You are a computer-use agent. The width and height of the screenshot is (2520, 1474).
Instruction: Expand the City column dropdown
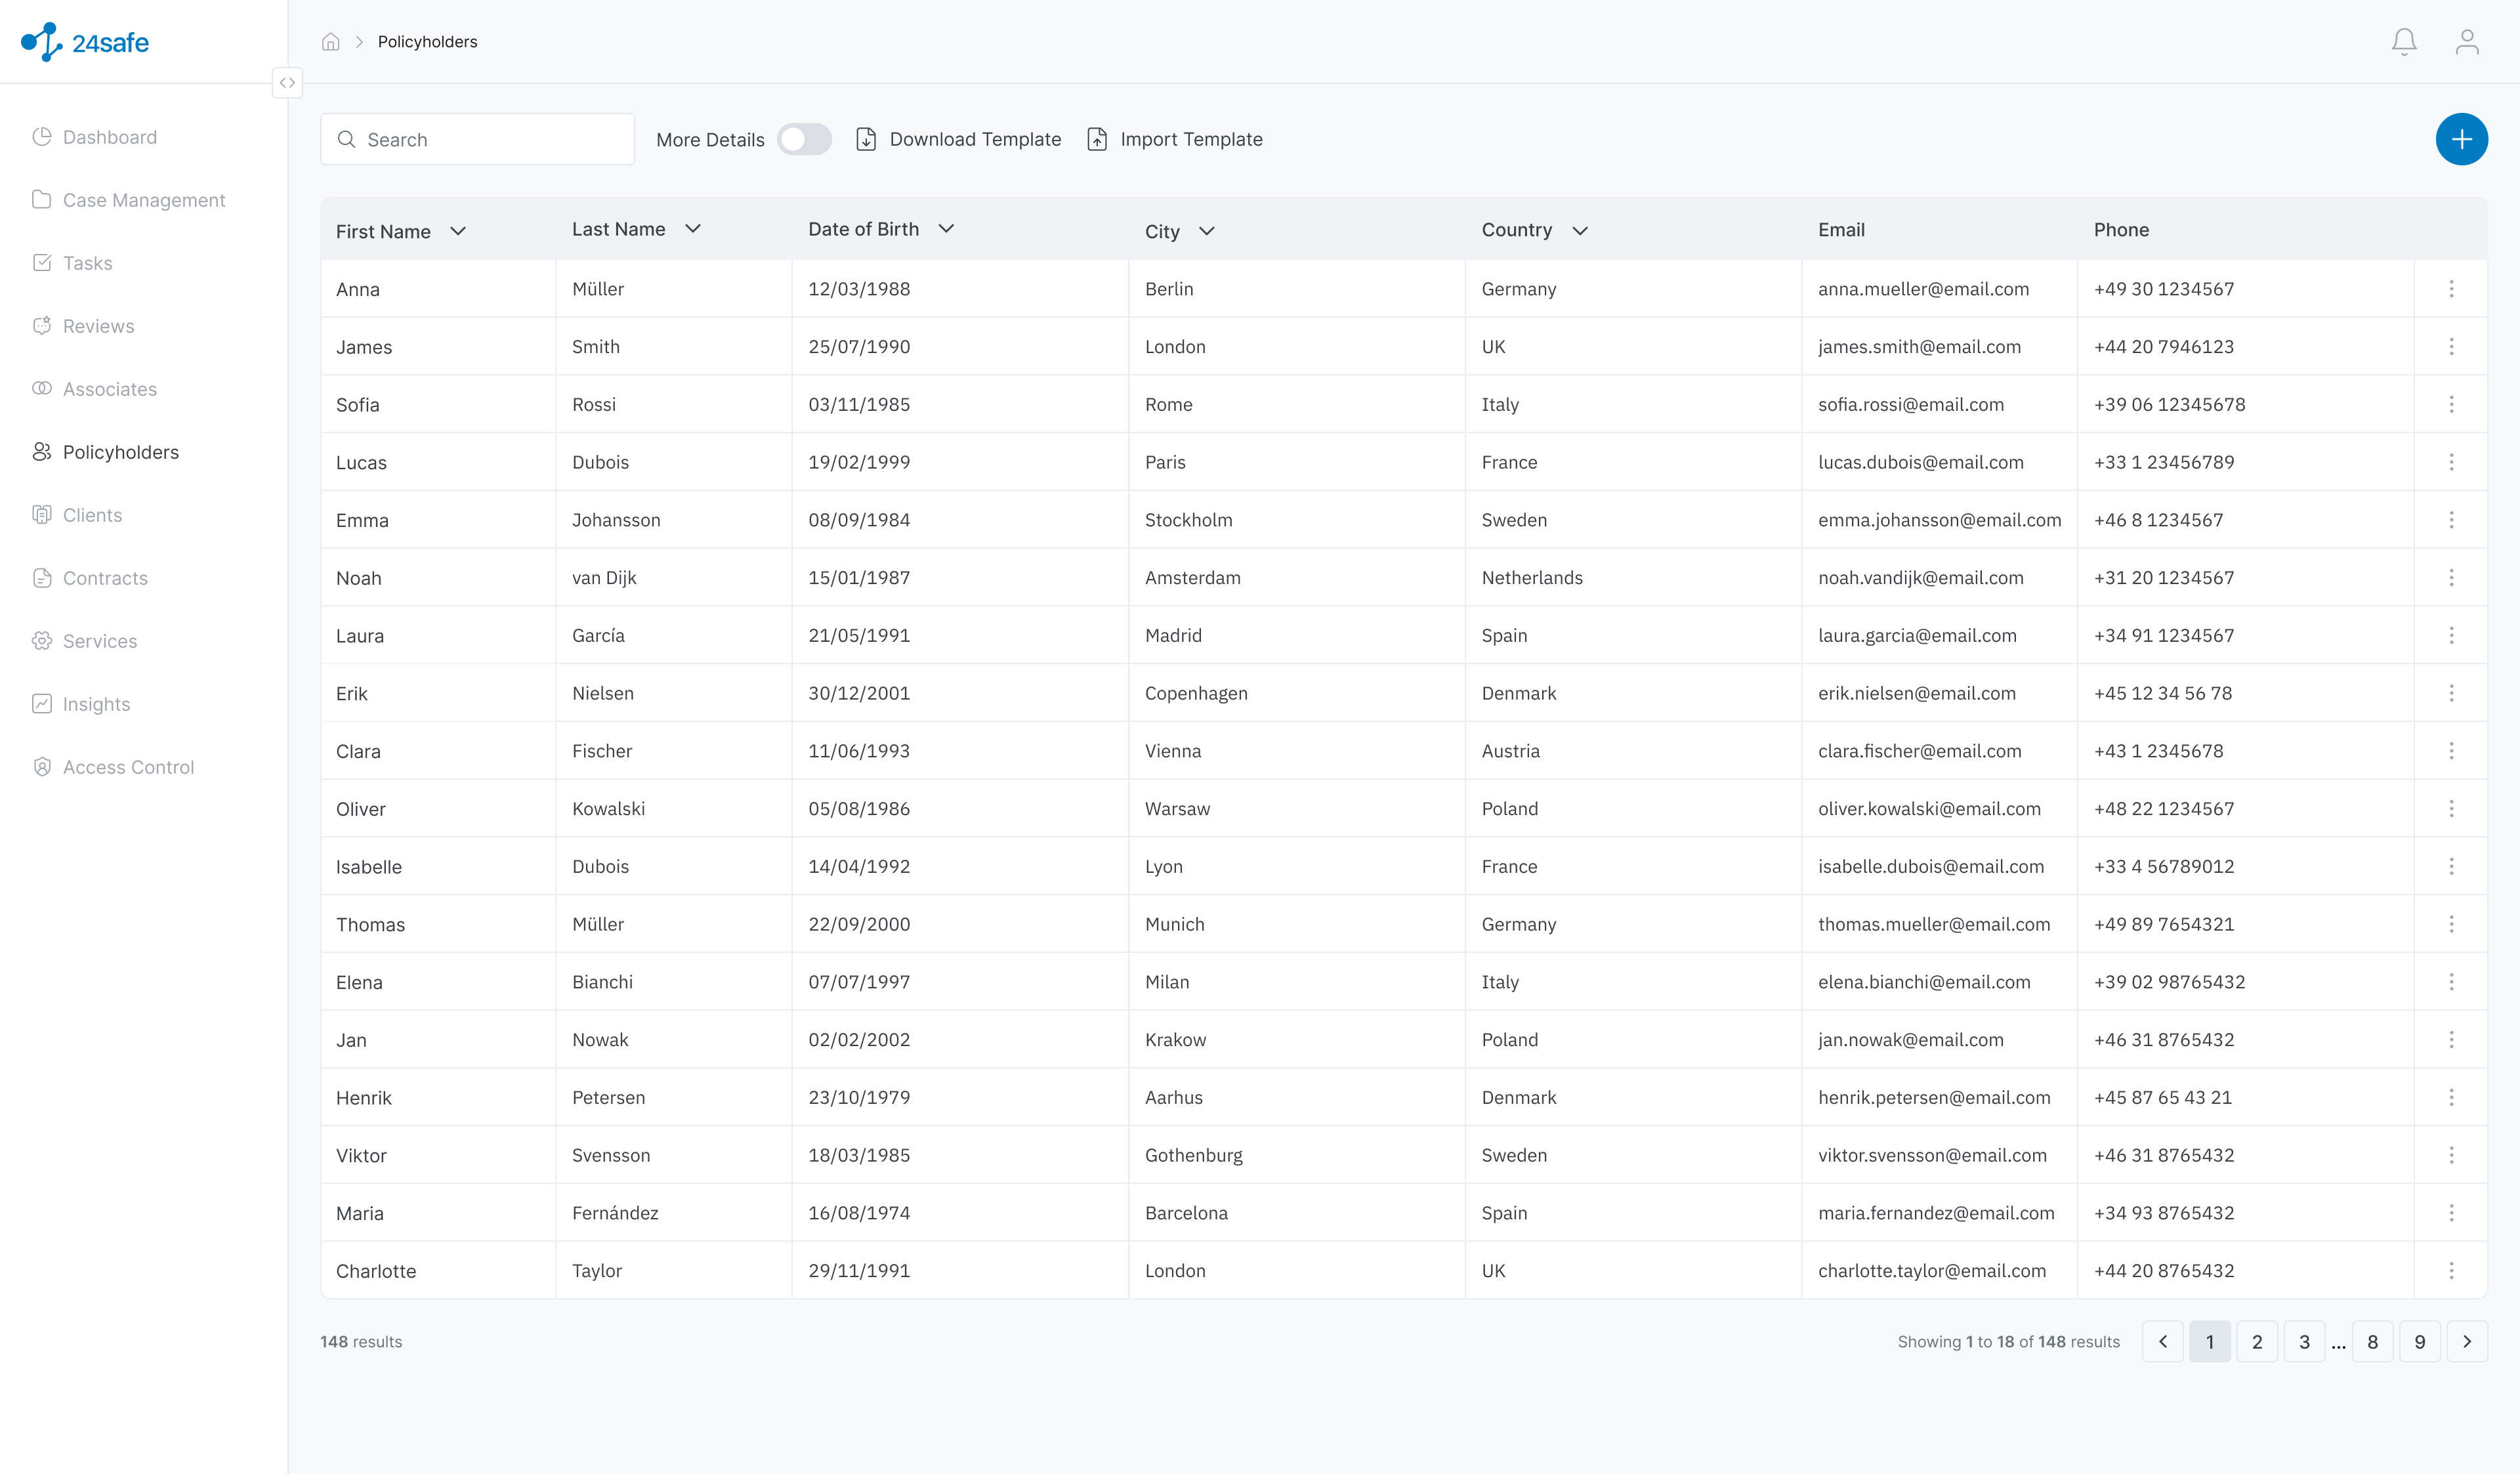pos(1207,231)
